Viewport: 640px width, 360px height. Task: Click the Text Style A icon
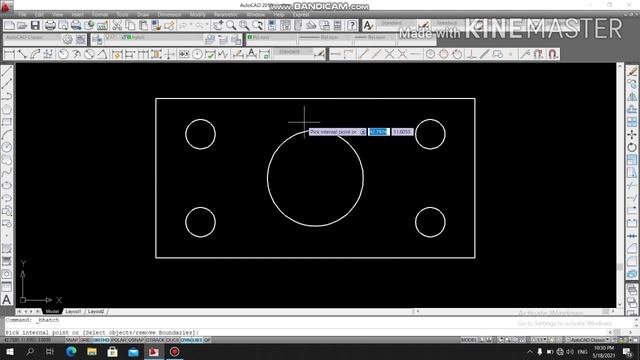(368, 26)
